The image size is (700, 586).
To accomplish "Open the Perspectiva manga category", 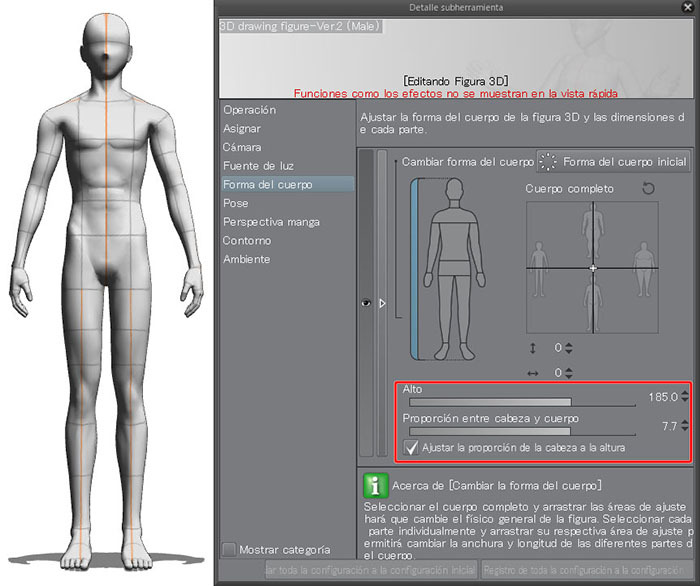I will (x=271, y=222).
